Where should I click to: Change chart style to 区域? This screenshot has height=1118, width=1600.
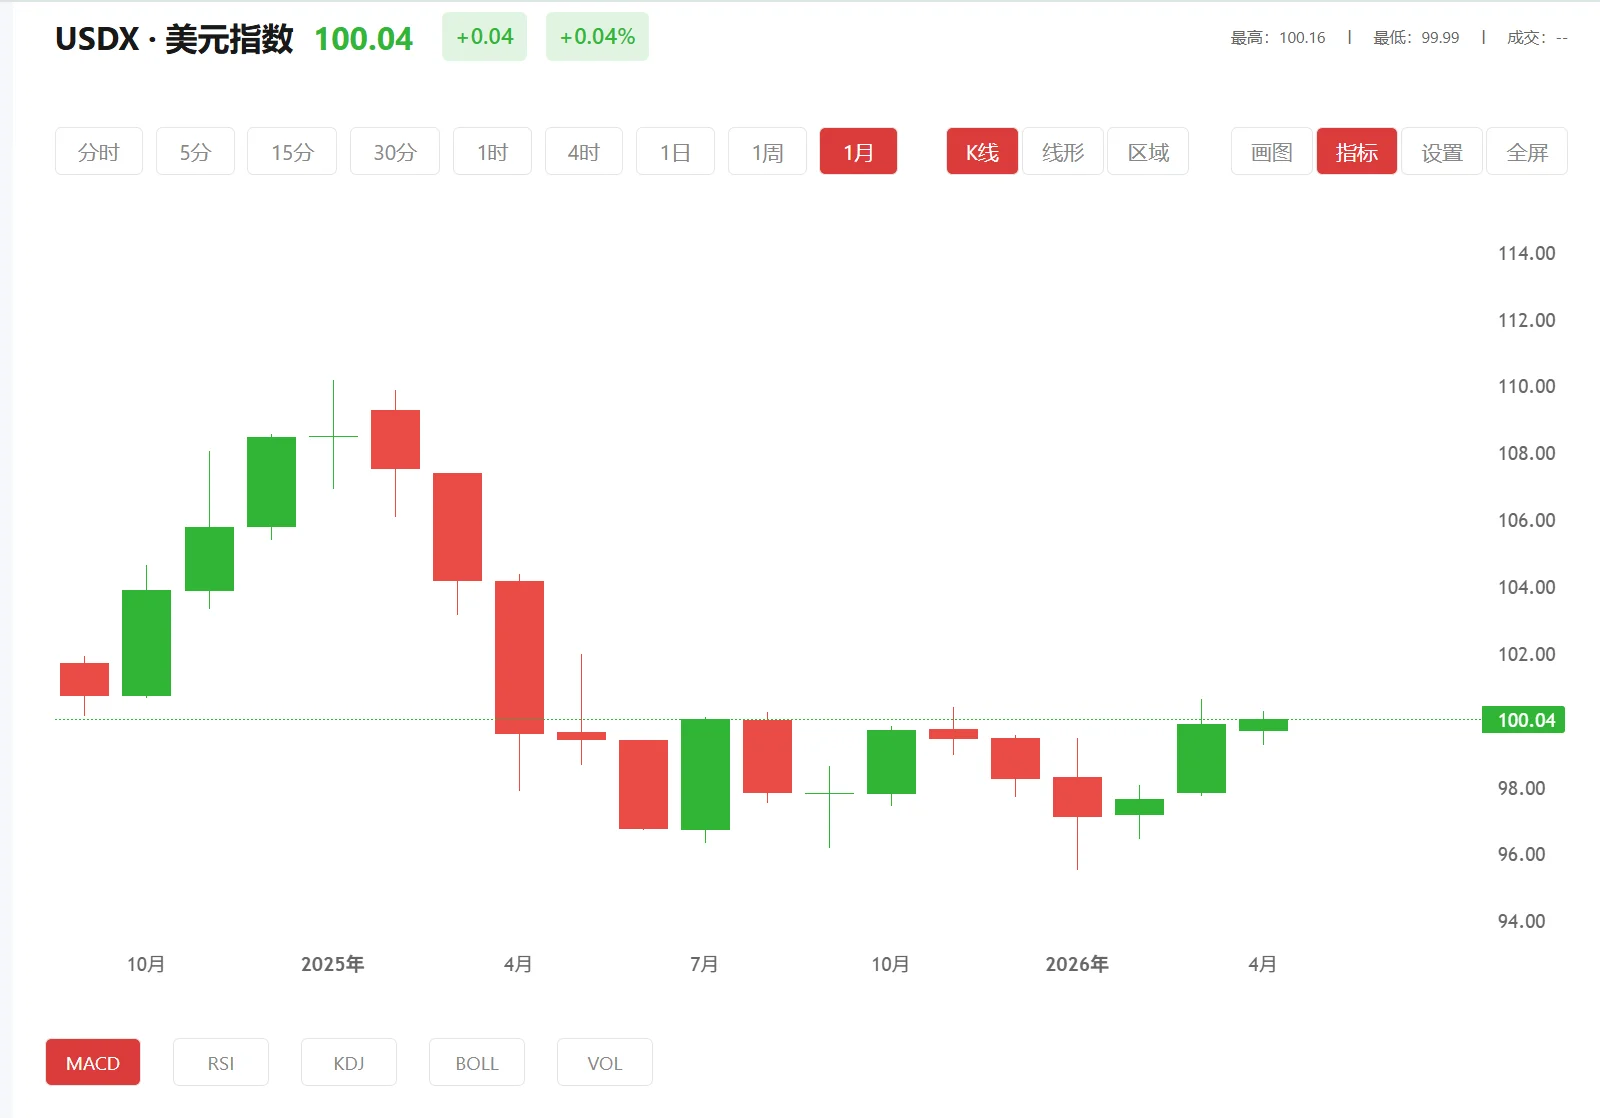(1148, 152)
